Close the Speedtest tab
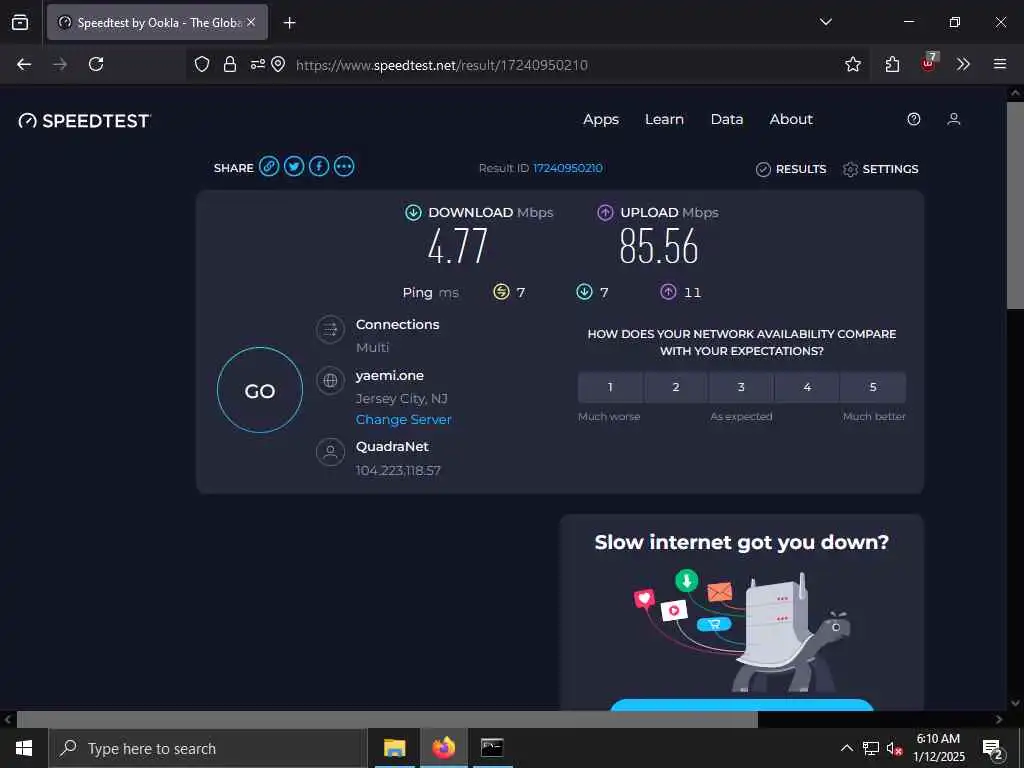This screenshot has width=1024, height=768. click(251, 22)
